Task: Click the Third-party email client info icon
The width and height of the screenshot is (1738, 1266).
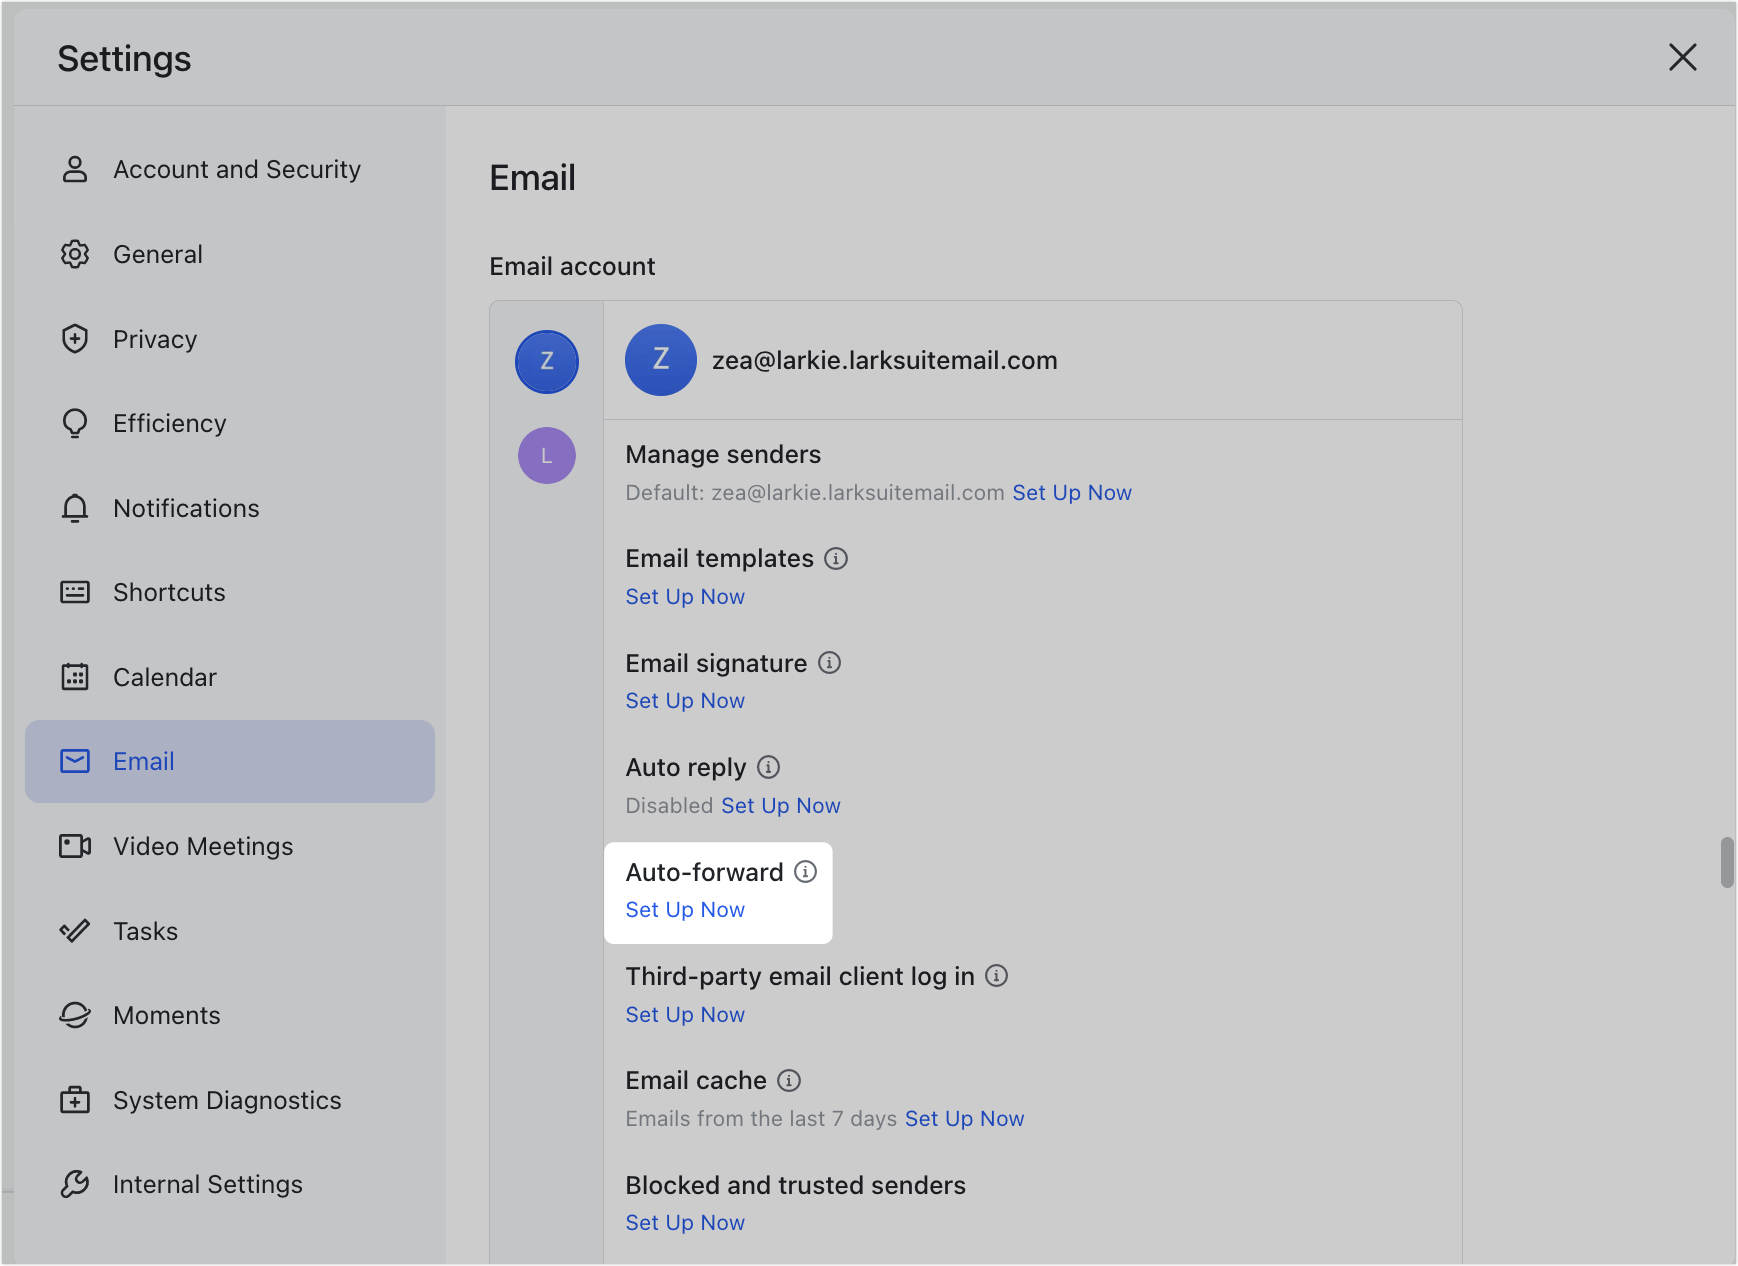Action: pyautogui.click(x=996, y=976)
